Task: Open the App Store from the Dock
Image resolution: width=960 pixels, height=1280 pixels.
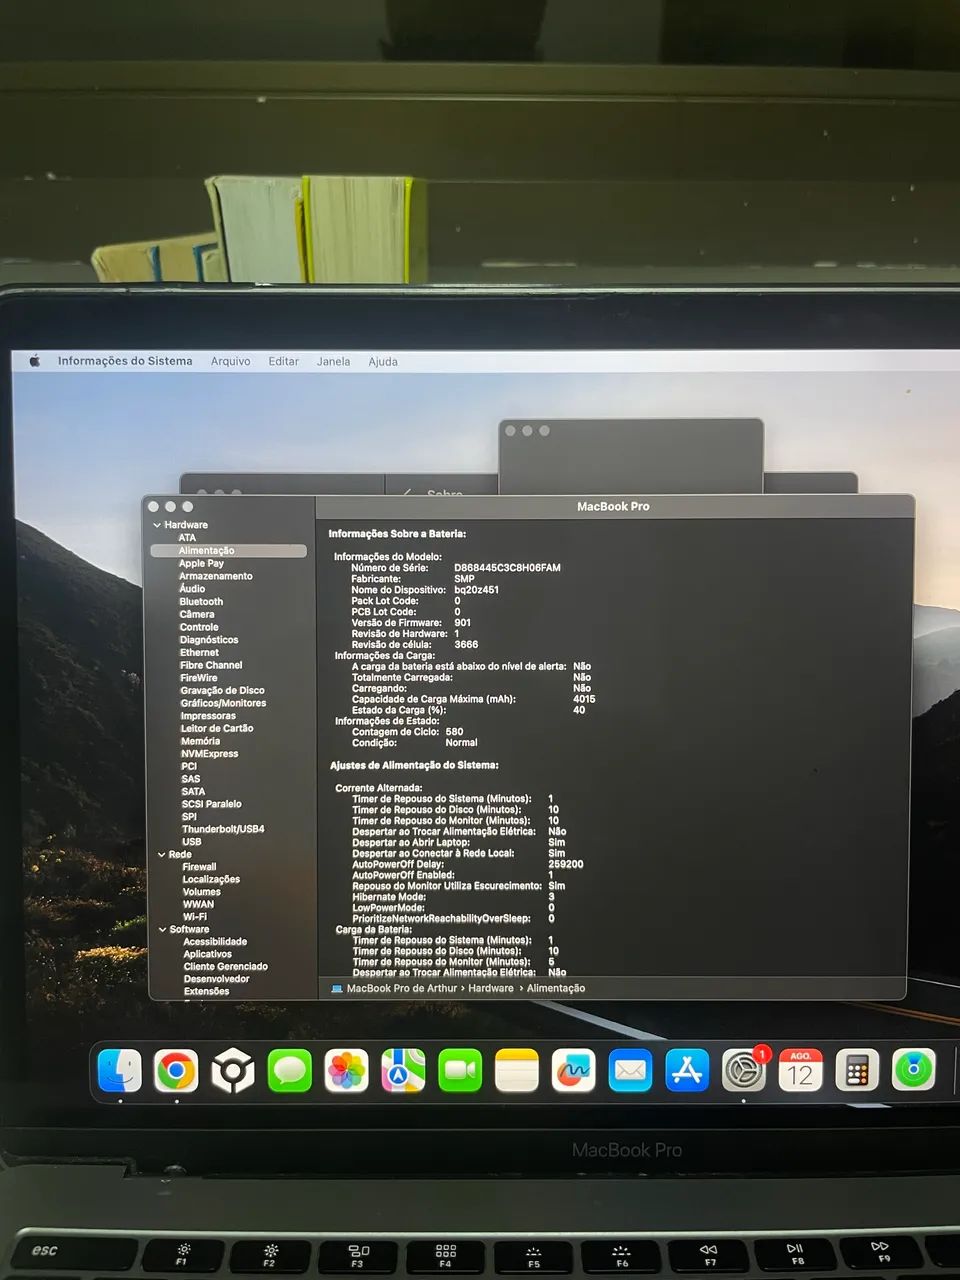Action: pyautogui.click(x=687, y=1070)
